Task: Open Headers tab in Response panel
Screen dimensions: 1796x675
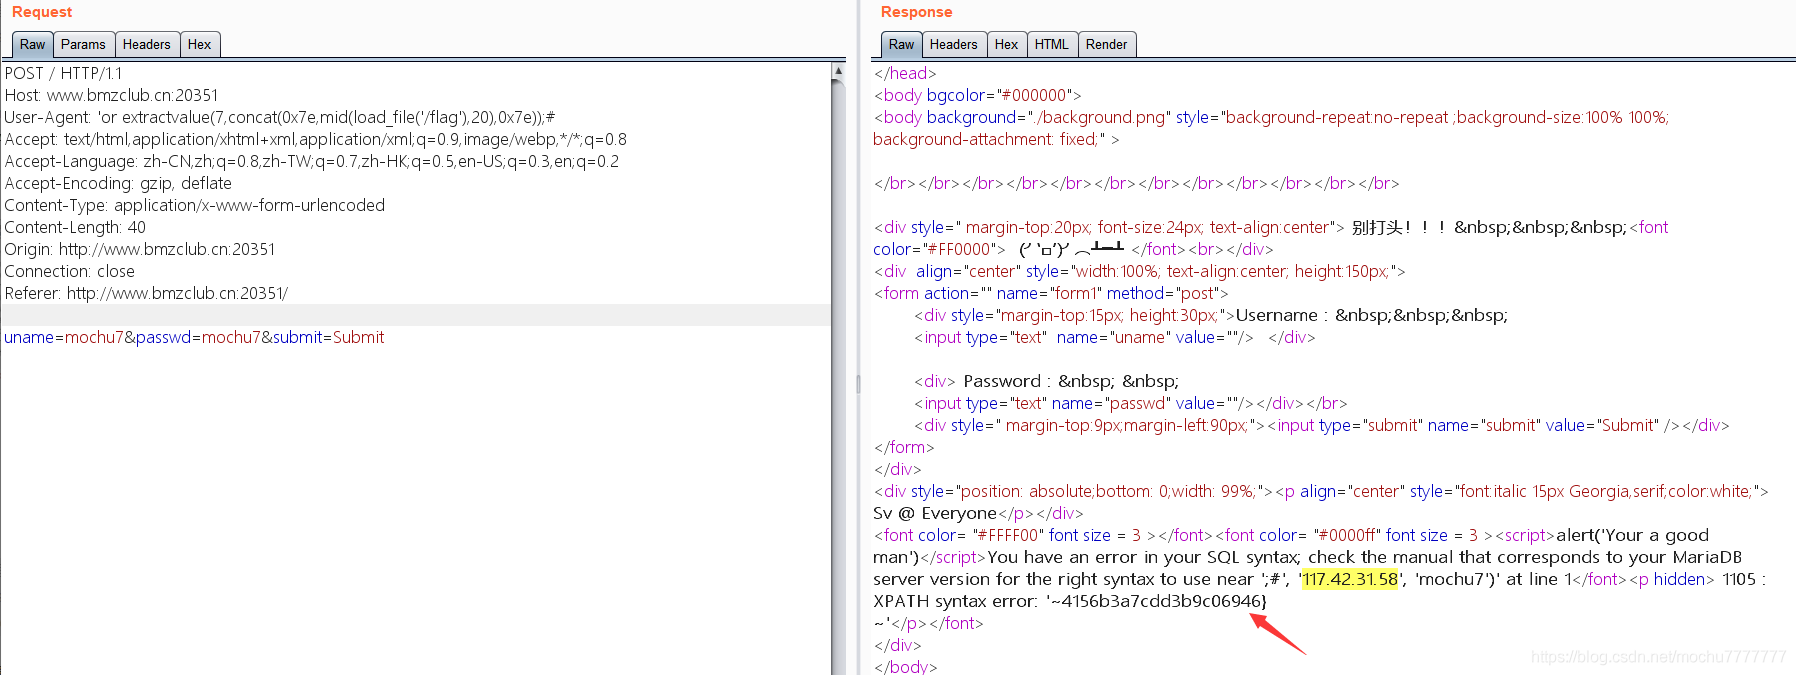Action: point(954,44)
